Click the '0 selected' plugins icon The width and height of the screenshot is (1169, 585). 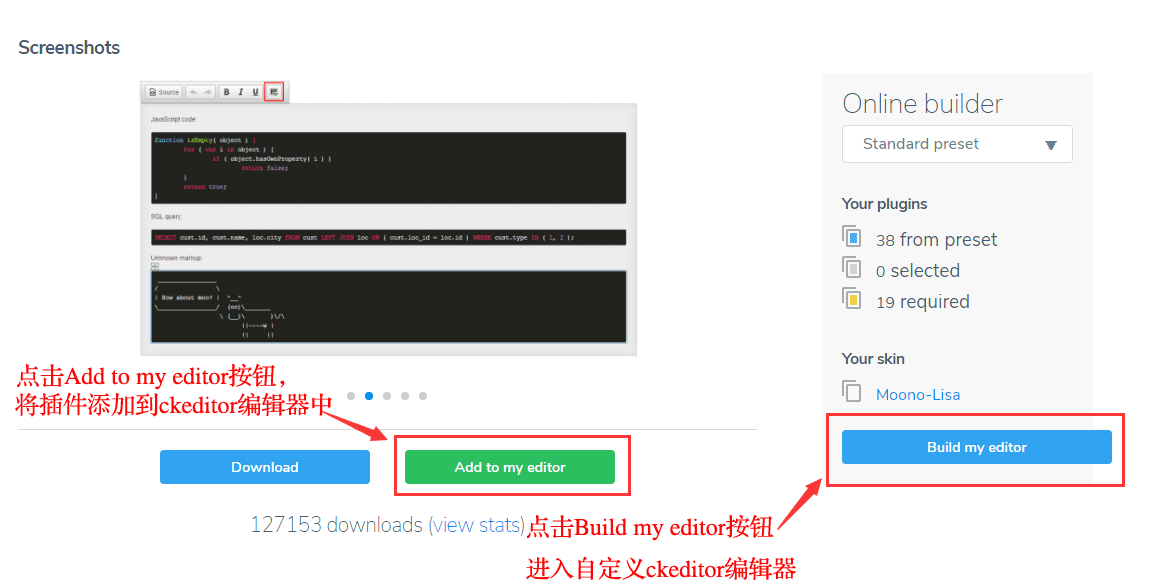[851, 268]
